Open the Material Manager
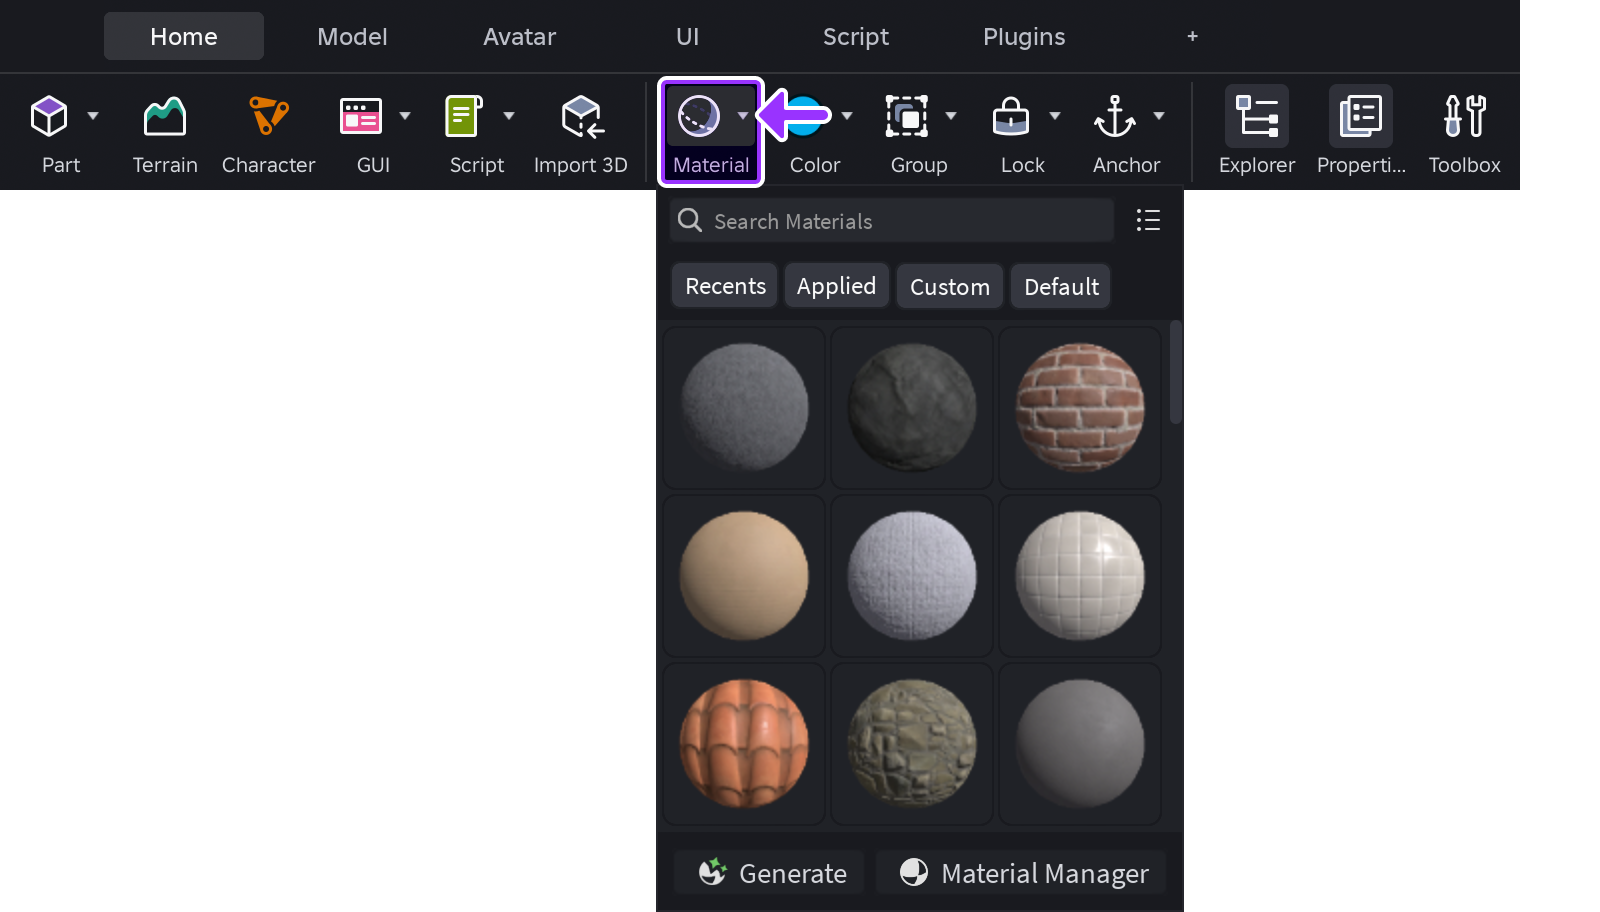The image size is (1600, 912). [1023, 873]
